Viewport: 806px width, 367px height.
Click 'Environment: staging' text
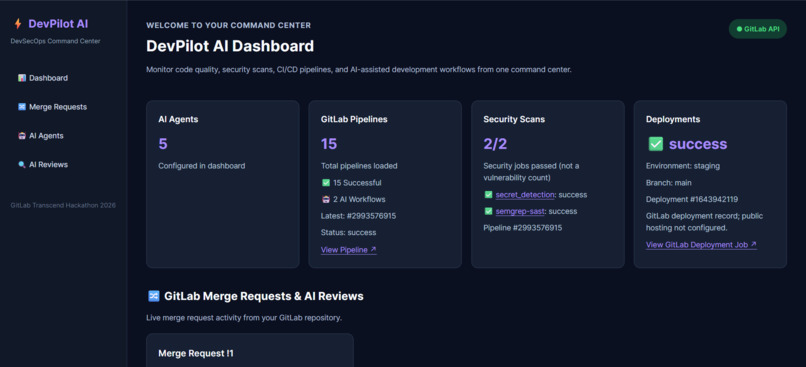click(x=683, y=166)
